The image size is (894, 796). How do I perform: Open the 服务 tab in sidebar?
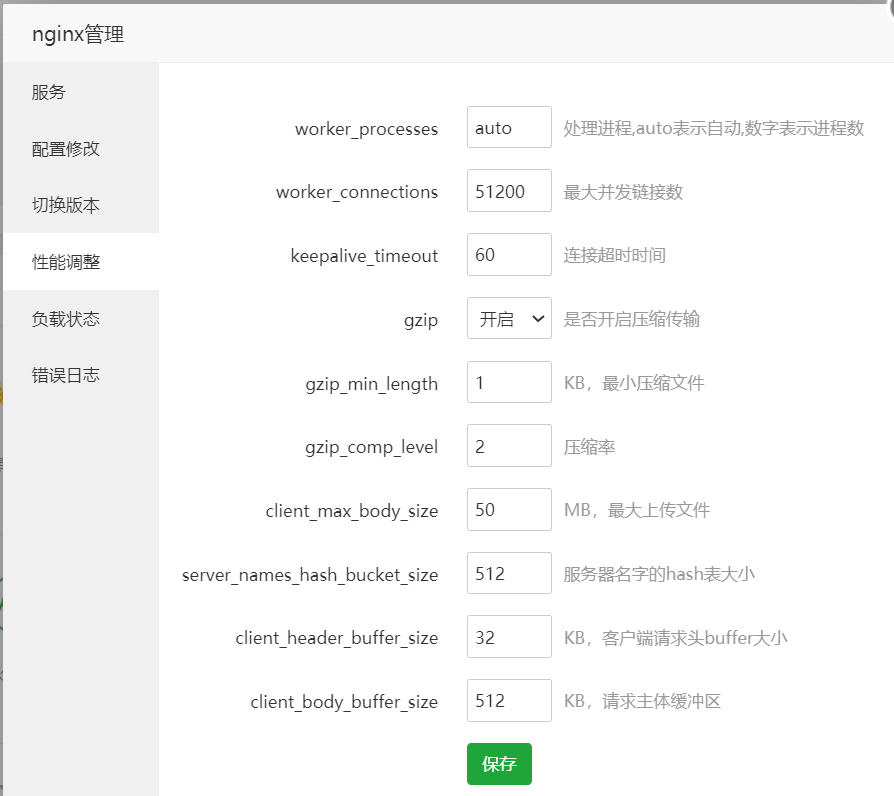coord(81,91)
